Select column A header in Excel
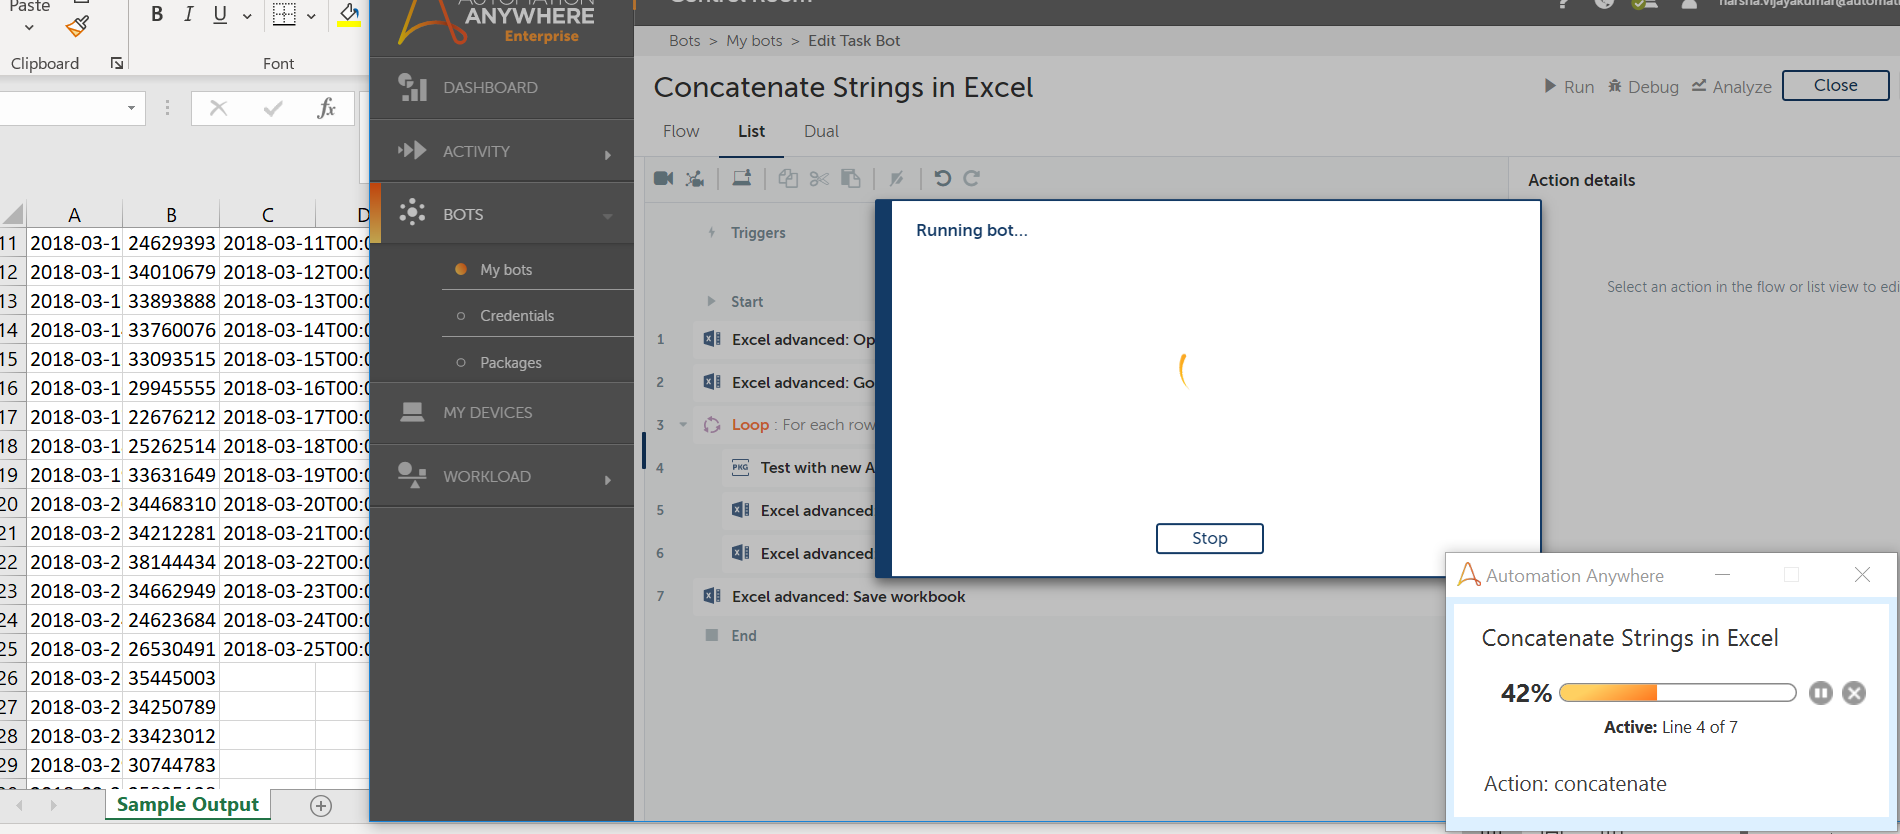This screenshot has width=1900, height=834. pyautogui.click(x=74, y=214)
